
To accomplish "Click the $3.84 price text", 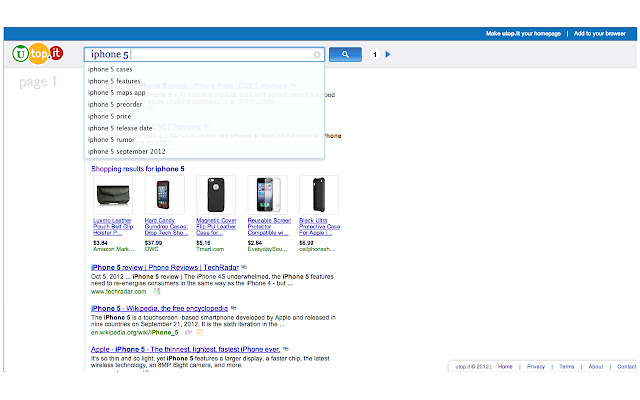I will [100, 243].
